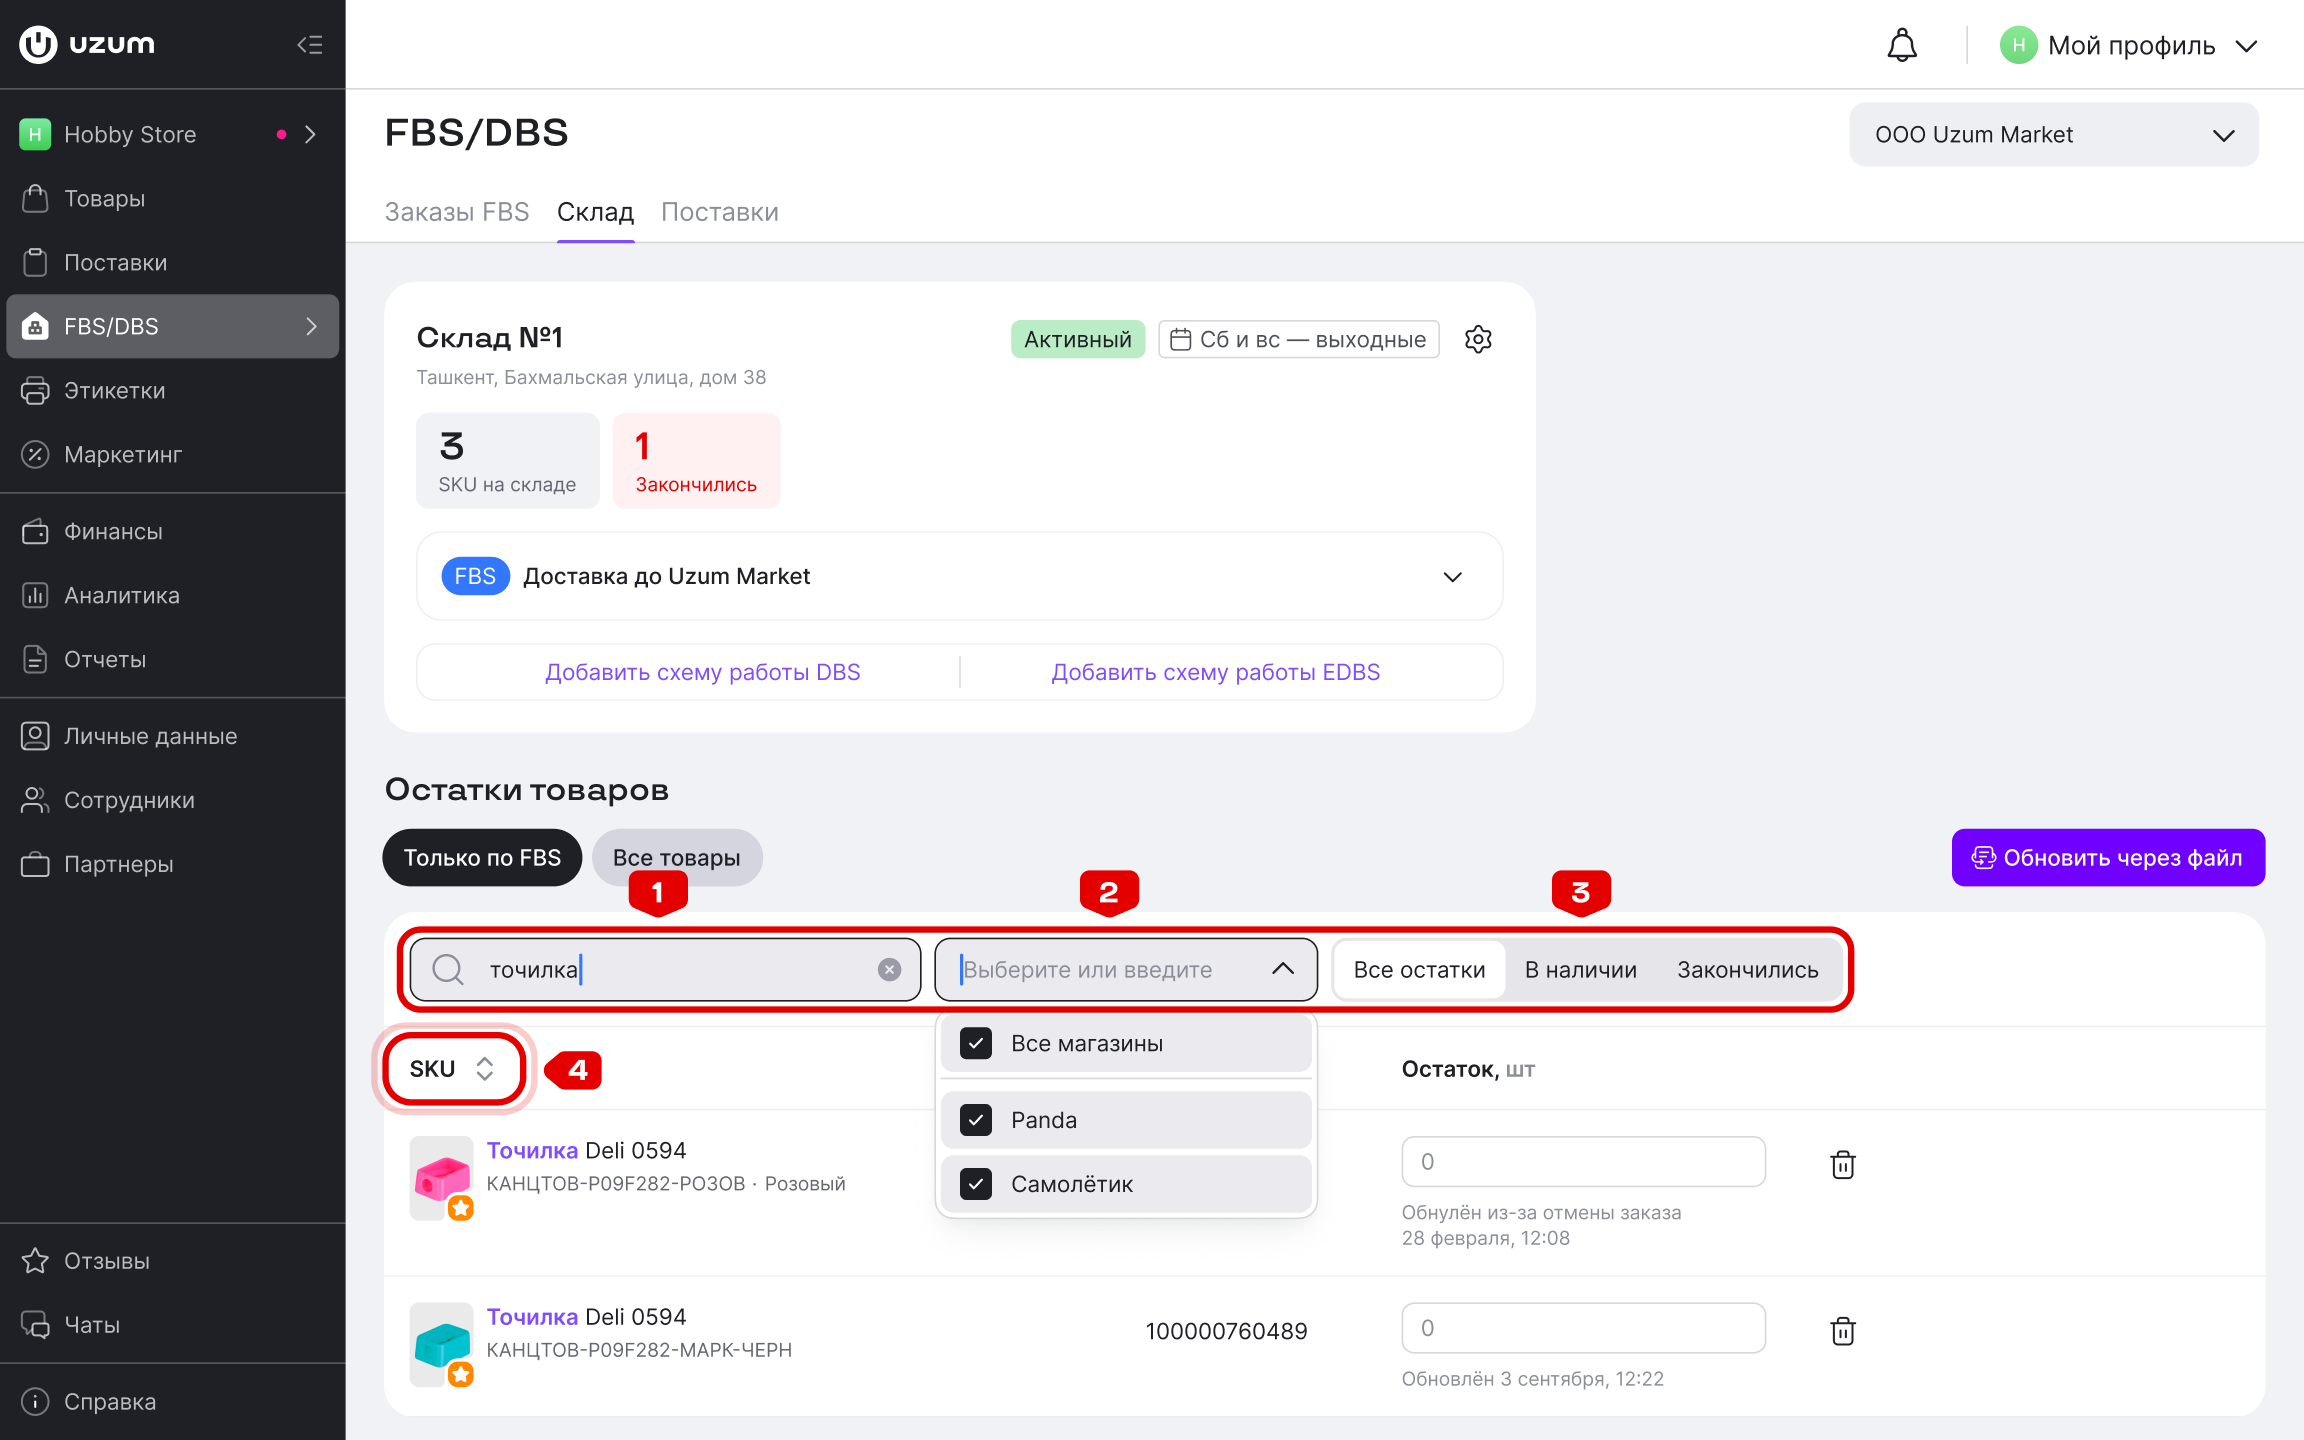Switch filter to Все товары
The height and width of the screenshot is (1440, 2304).
click(677, 857)
